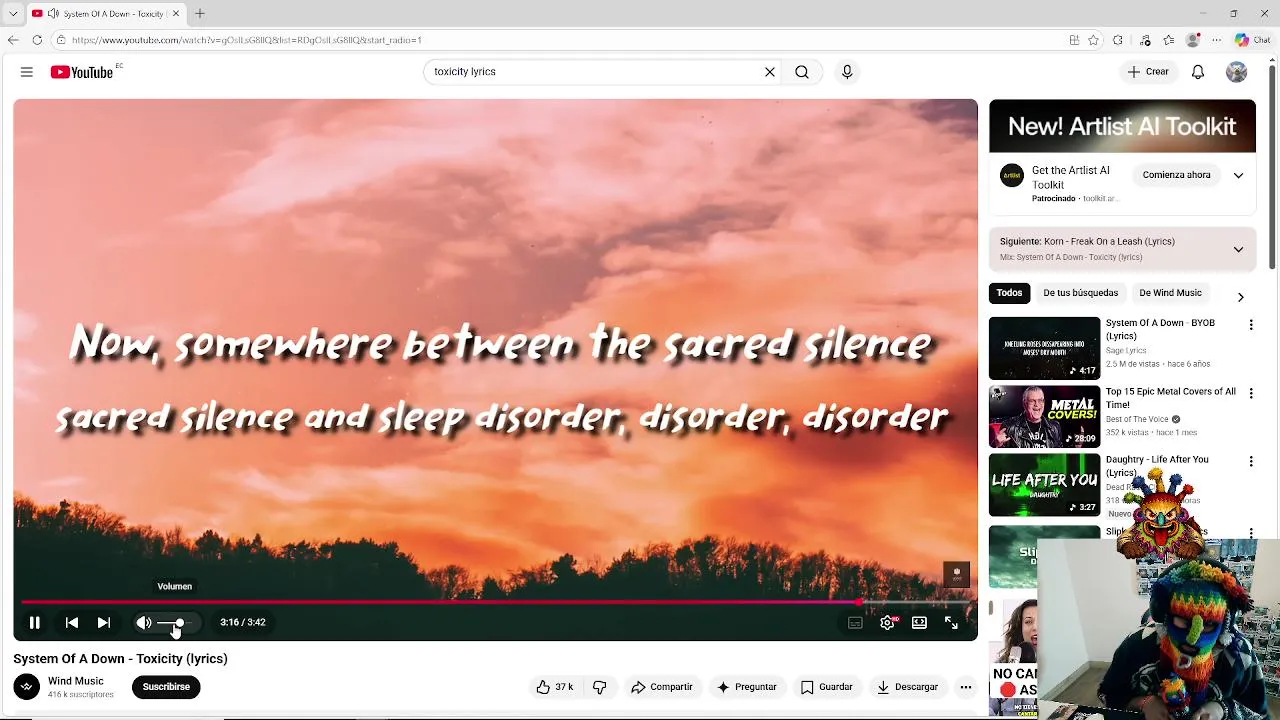Open the browser tab list dropdown
Screen dimensions: 1280x720
(x=13, y=14)
